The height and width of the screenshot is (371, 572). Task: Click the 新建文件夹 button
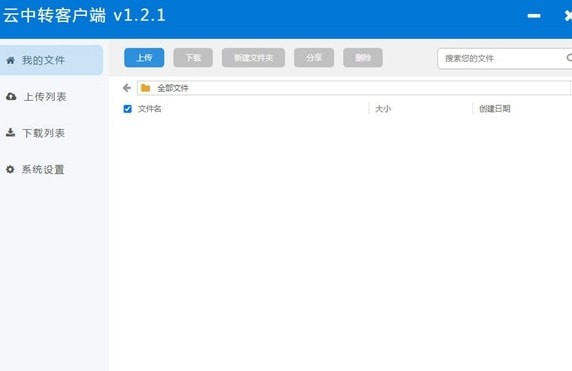coord(254,58)
